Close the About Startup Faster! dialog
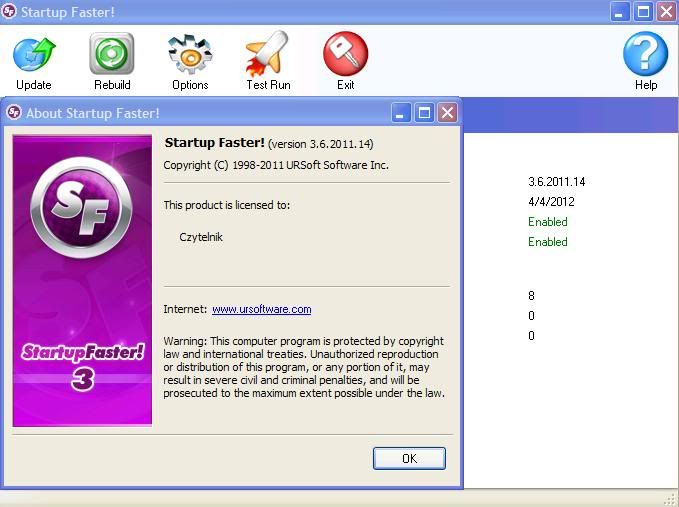Screen dimensions: 679x507 click(x=447, y=113)
